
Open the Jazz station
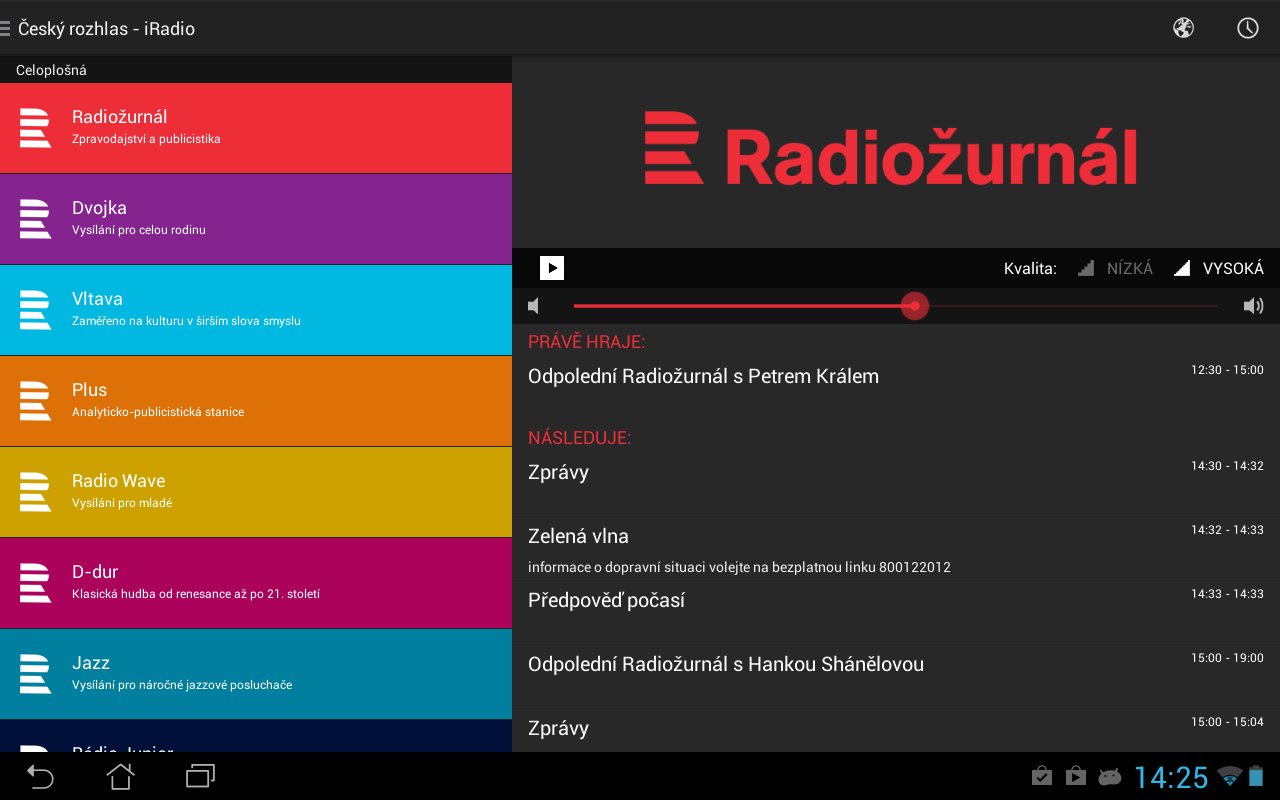[256, 674]
